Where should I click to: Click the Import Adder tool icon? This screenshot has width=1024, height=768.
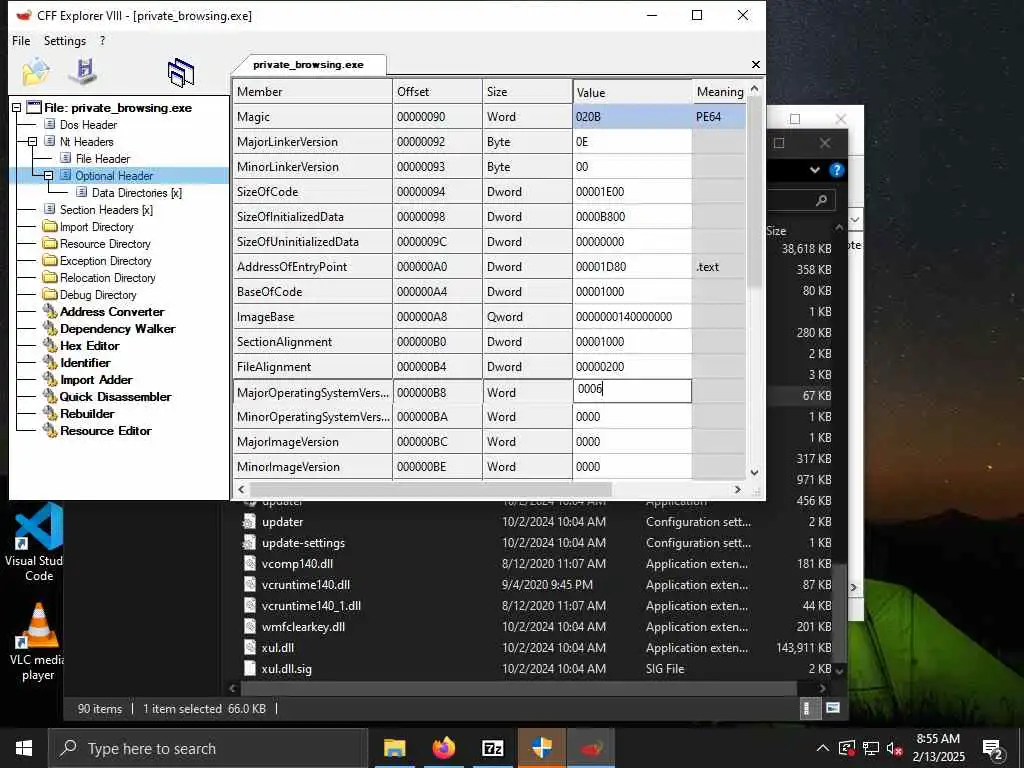50,379
